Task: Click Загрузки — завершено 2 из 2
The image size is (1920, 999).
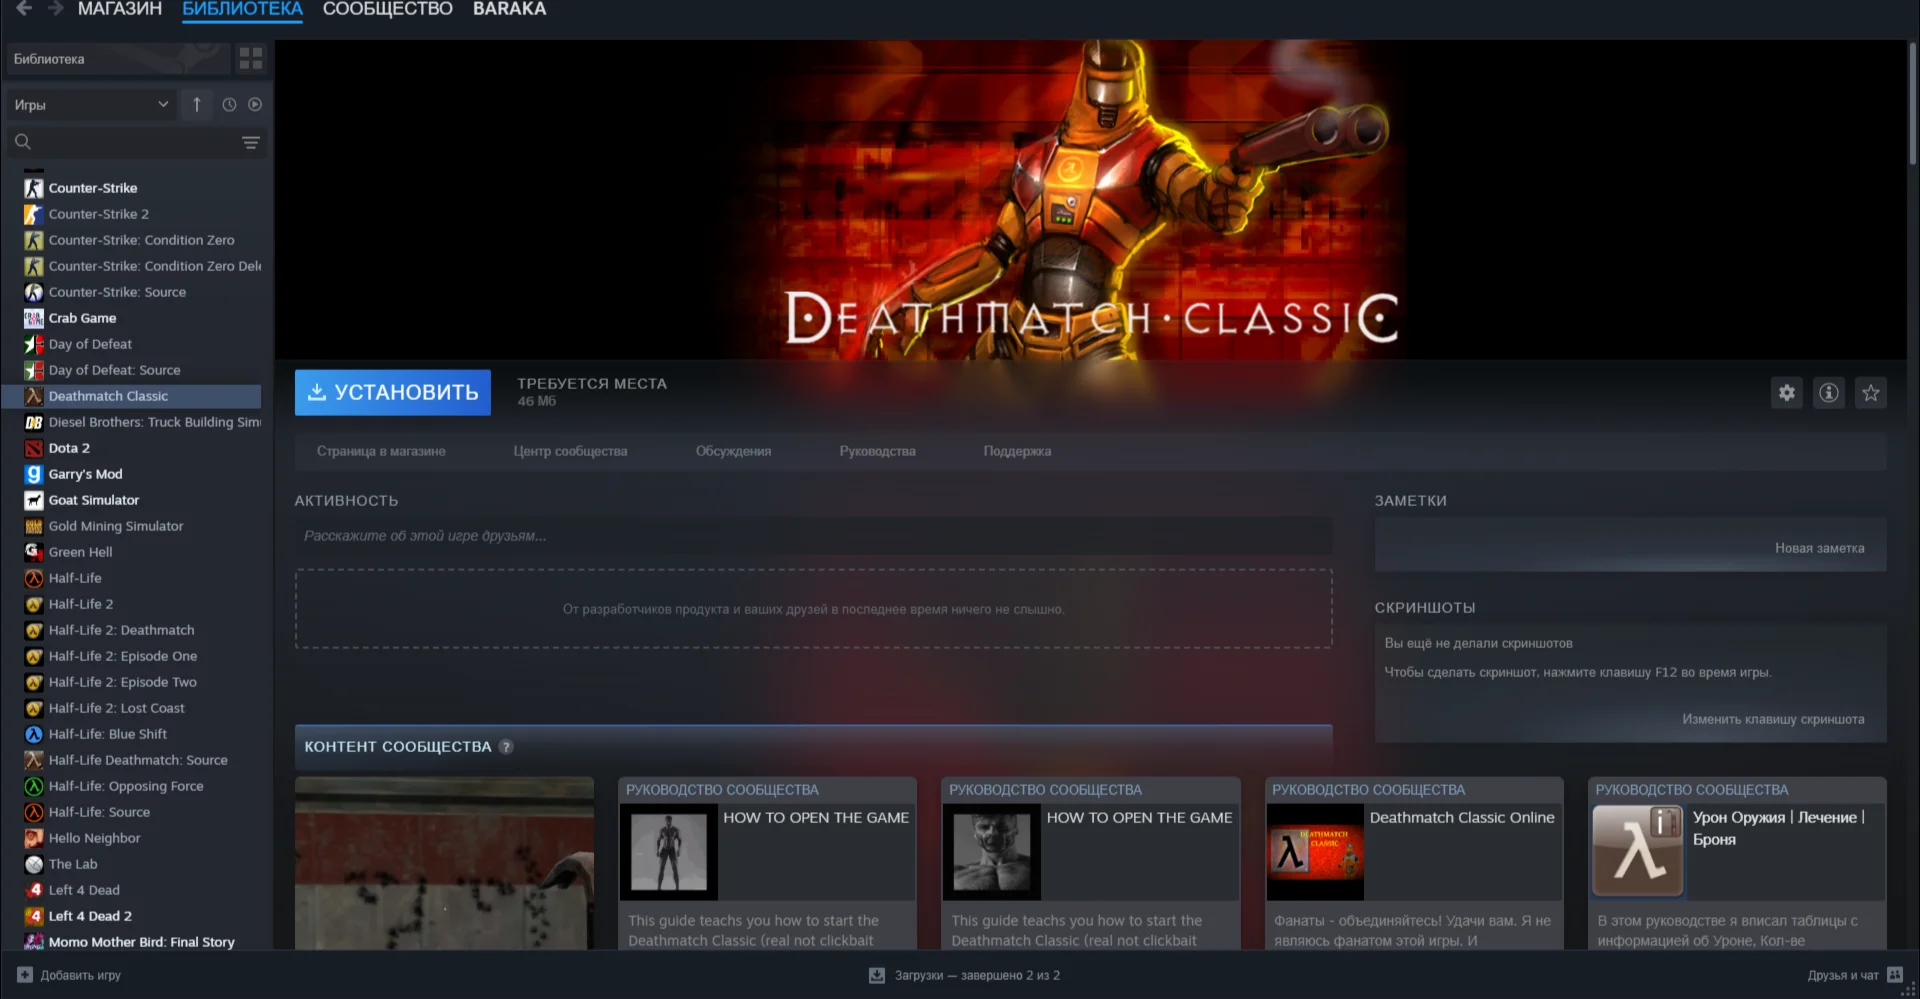Action: click(976, 974)
